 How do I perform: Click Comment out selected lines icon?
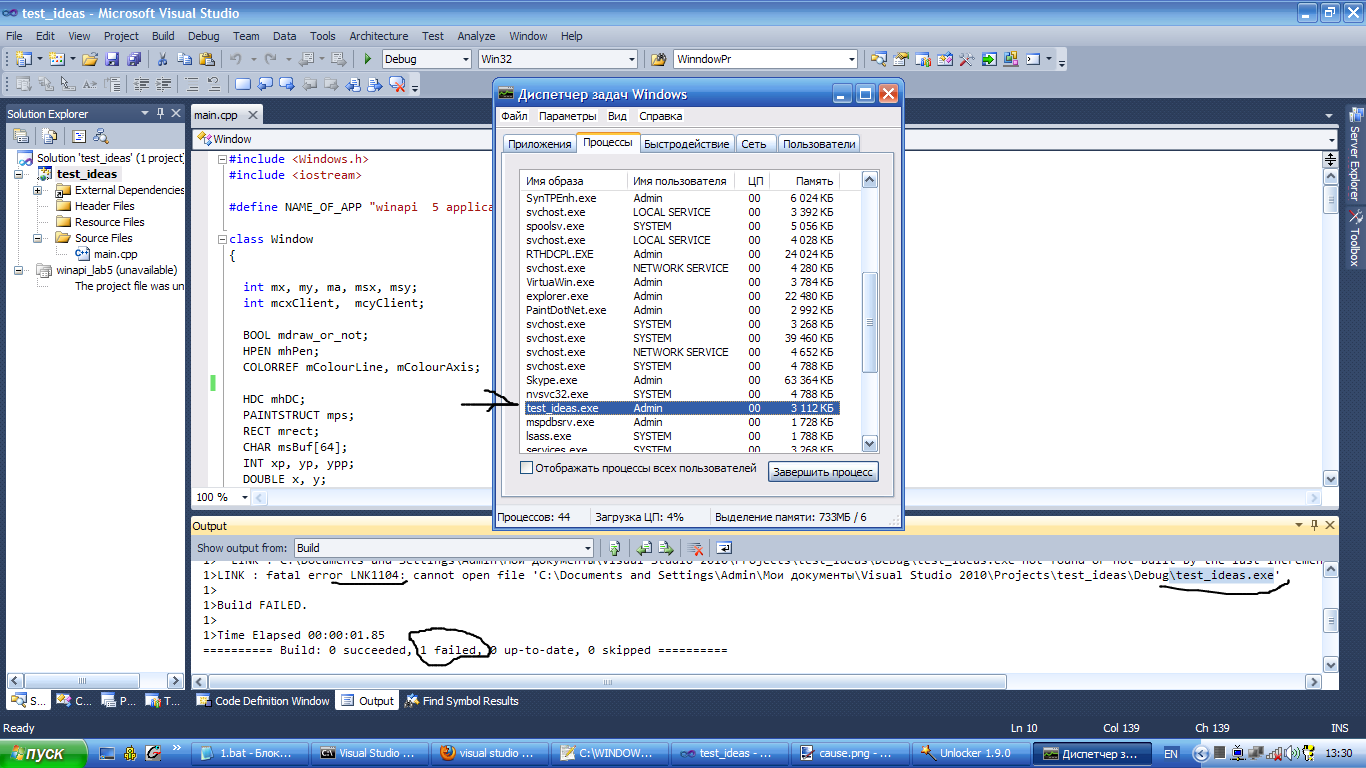[191, 84]
